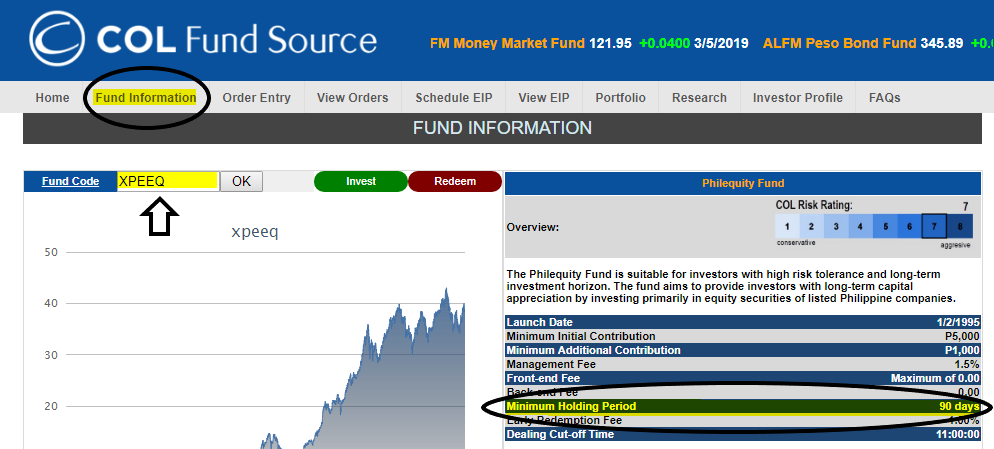
Task: Click the Dealing Cut-off Time row
Action: 743,434
